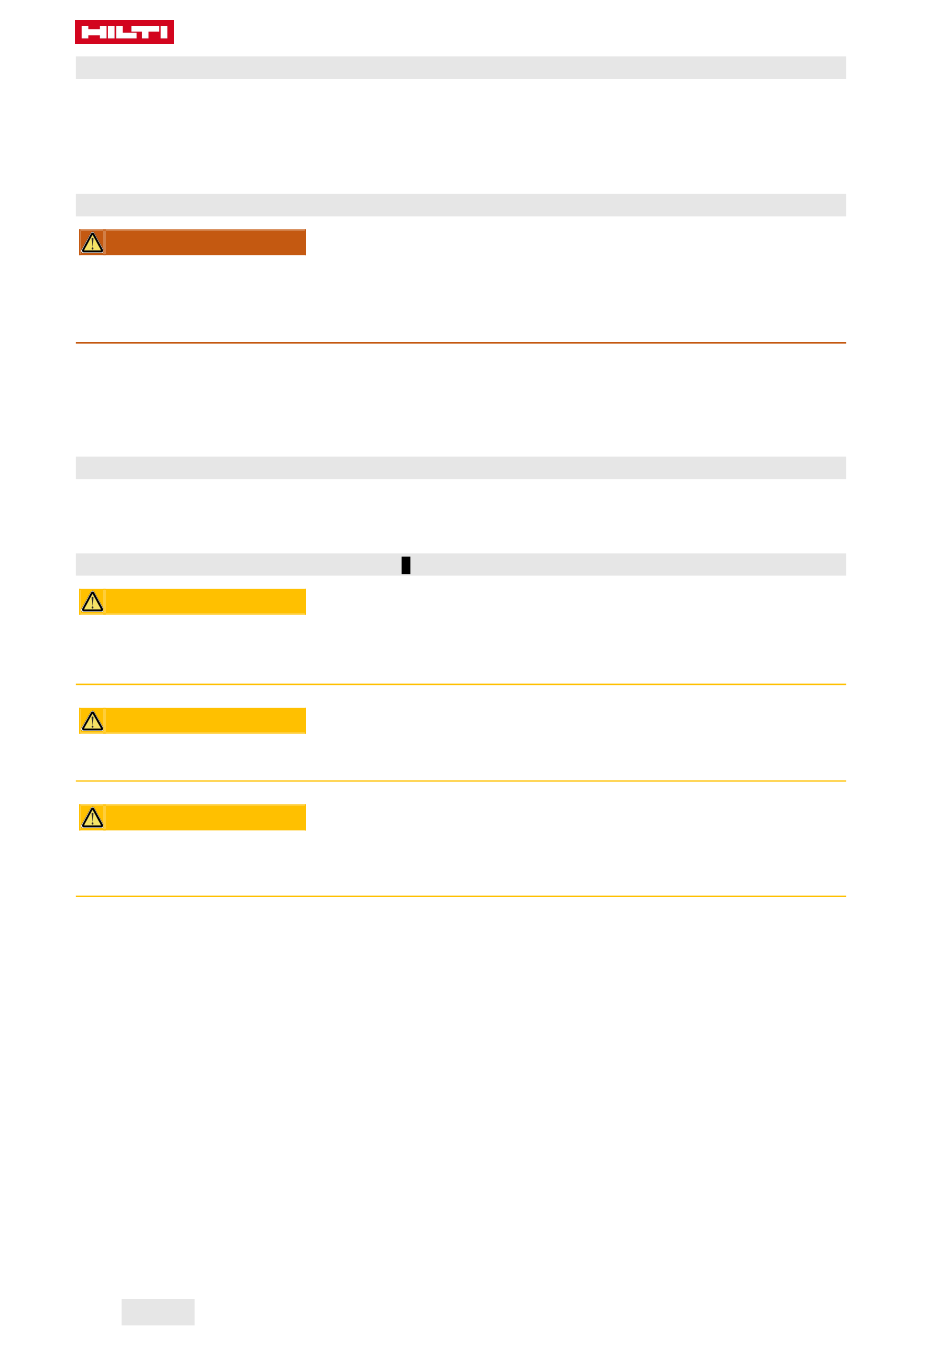Click the orange horizontal divider line
Viewport: 950px width, 1353px height.
click(460, 343)
